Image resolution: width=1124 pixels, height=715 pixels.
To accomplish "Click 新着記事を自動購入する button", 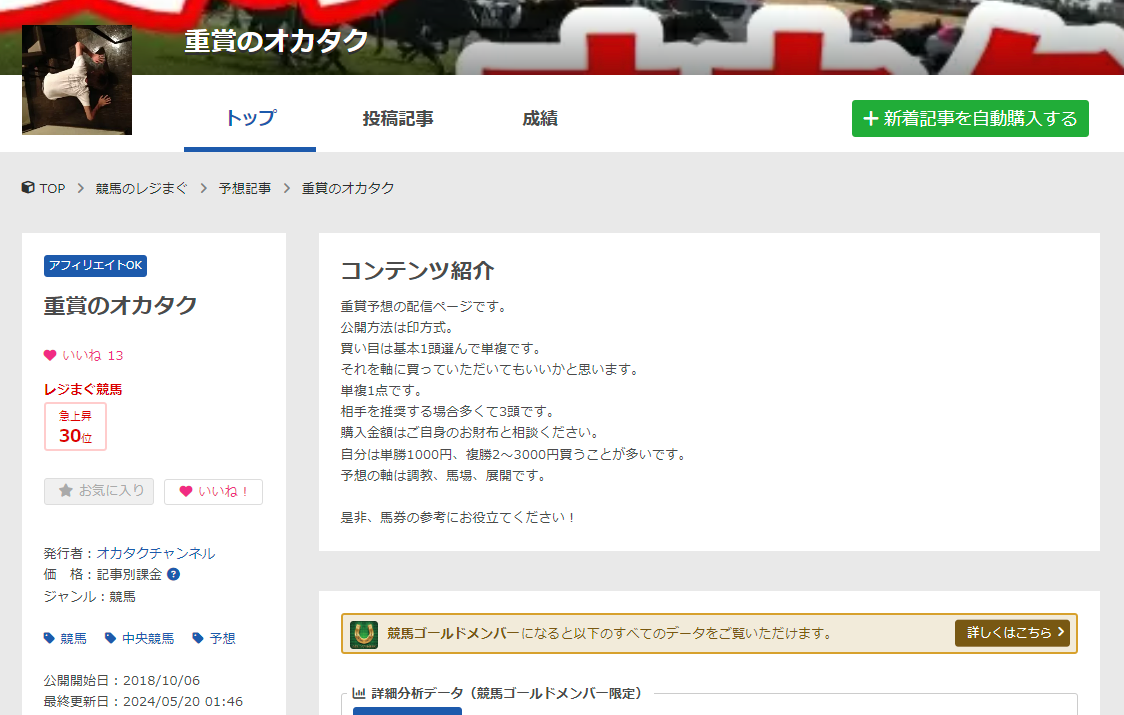I will point(970,118).
